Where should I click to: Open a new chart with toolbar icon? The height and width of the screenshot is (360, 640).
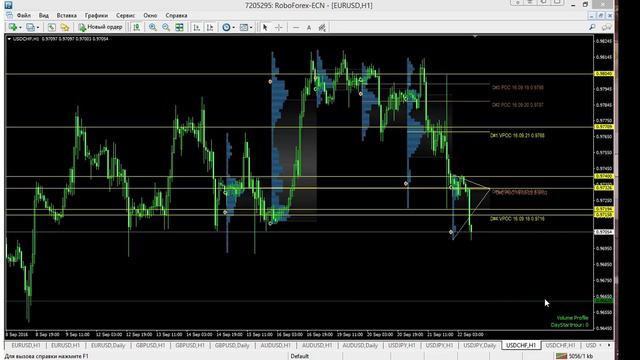pyautogui.click(x=13, y=27)
